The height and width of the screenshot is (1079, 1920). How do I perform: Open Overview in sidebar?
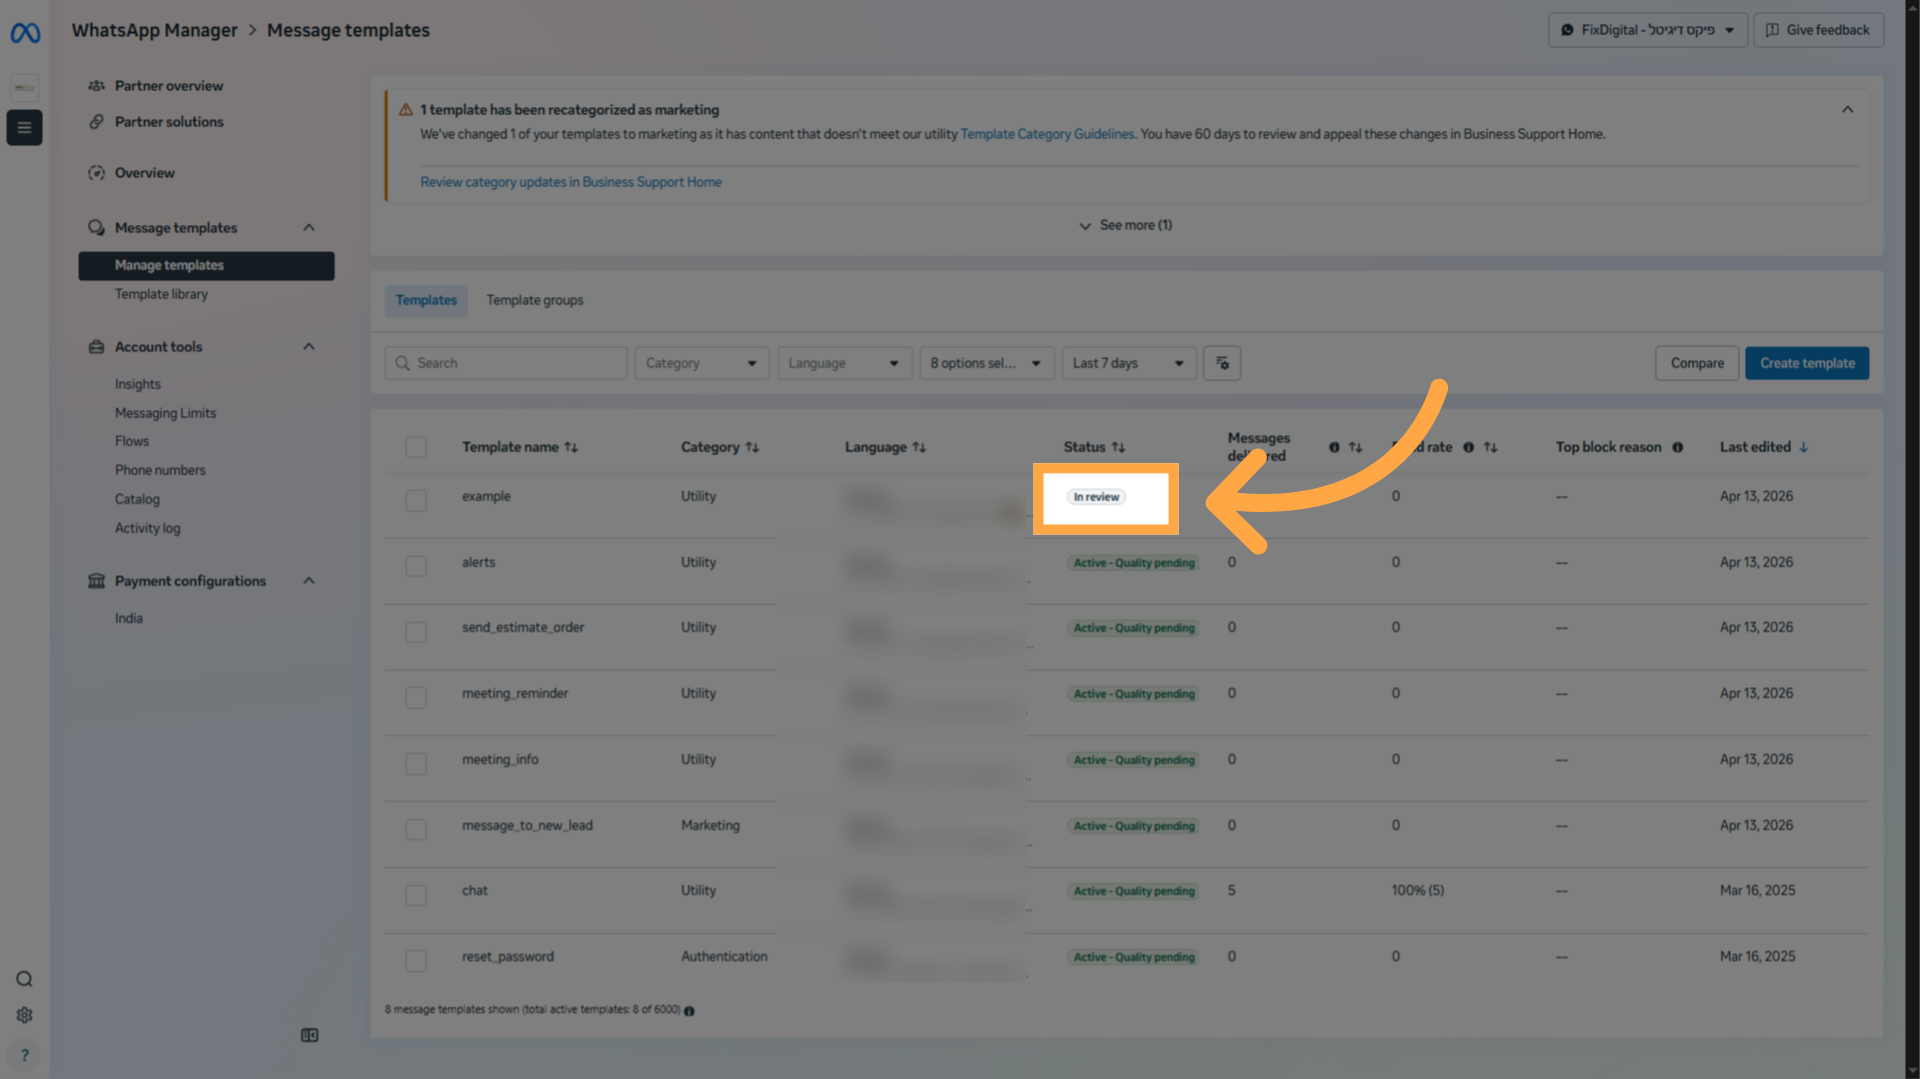point(145,173)
